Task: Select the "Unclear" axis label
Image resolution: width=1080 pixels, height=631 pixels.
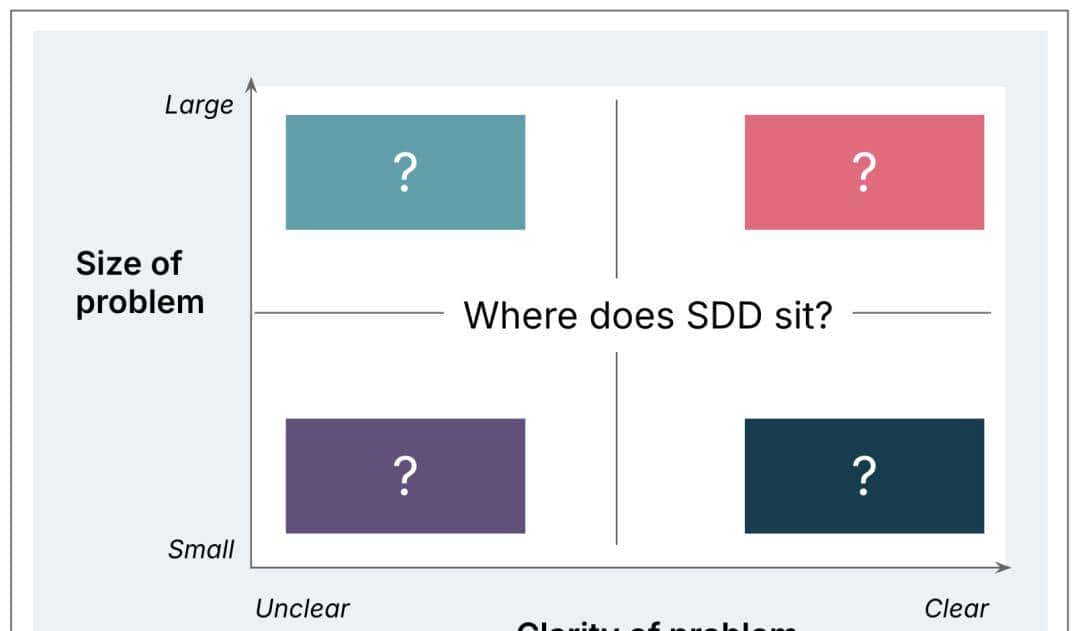Action: click(x=303, y=608)
